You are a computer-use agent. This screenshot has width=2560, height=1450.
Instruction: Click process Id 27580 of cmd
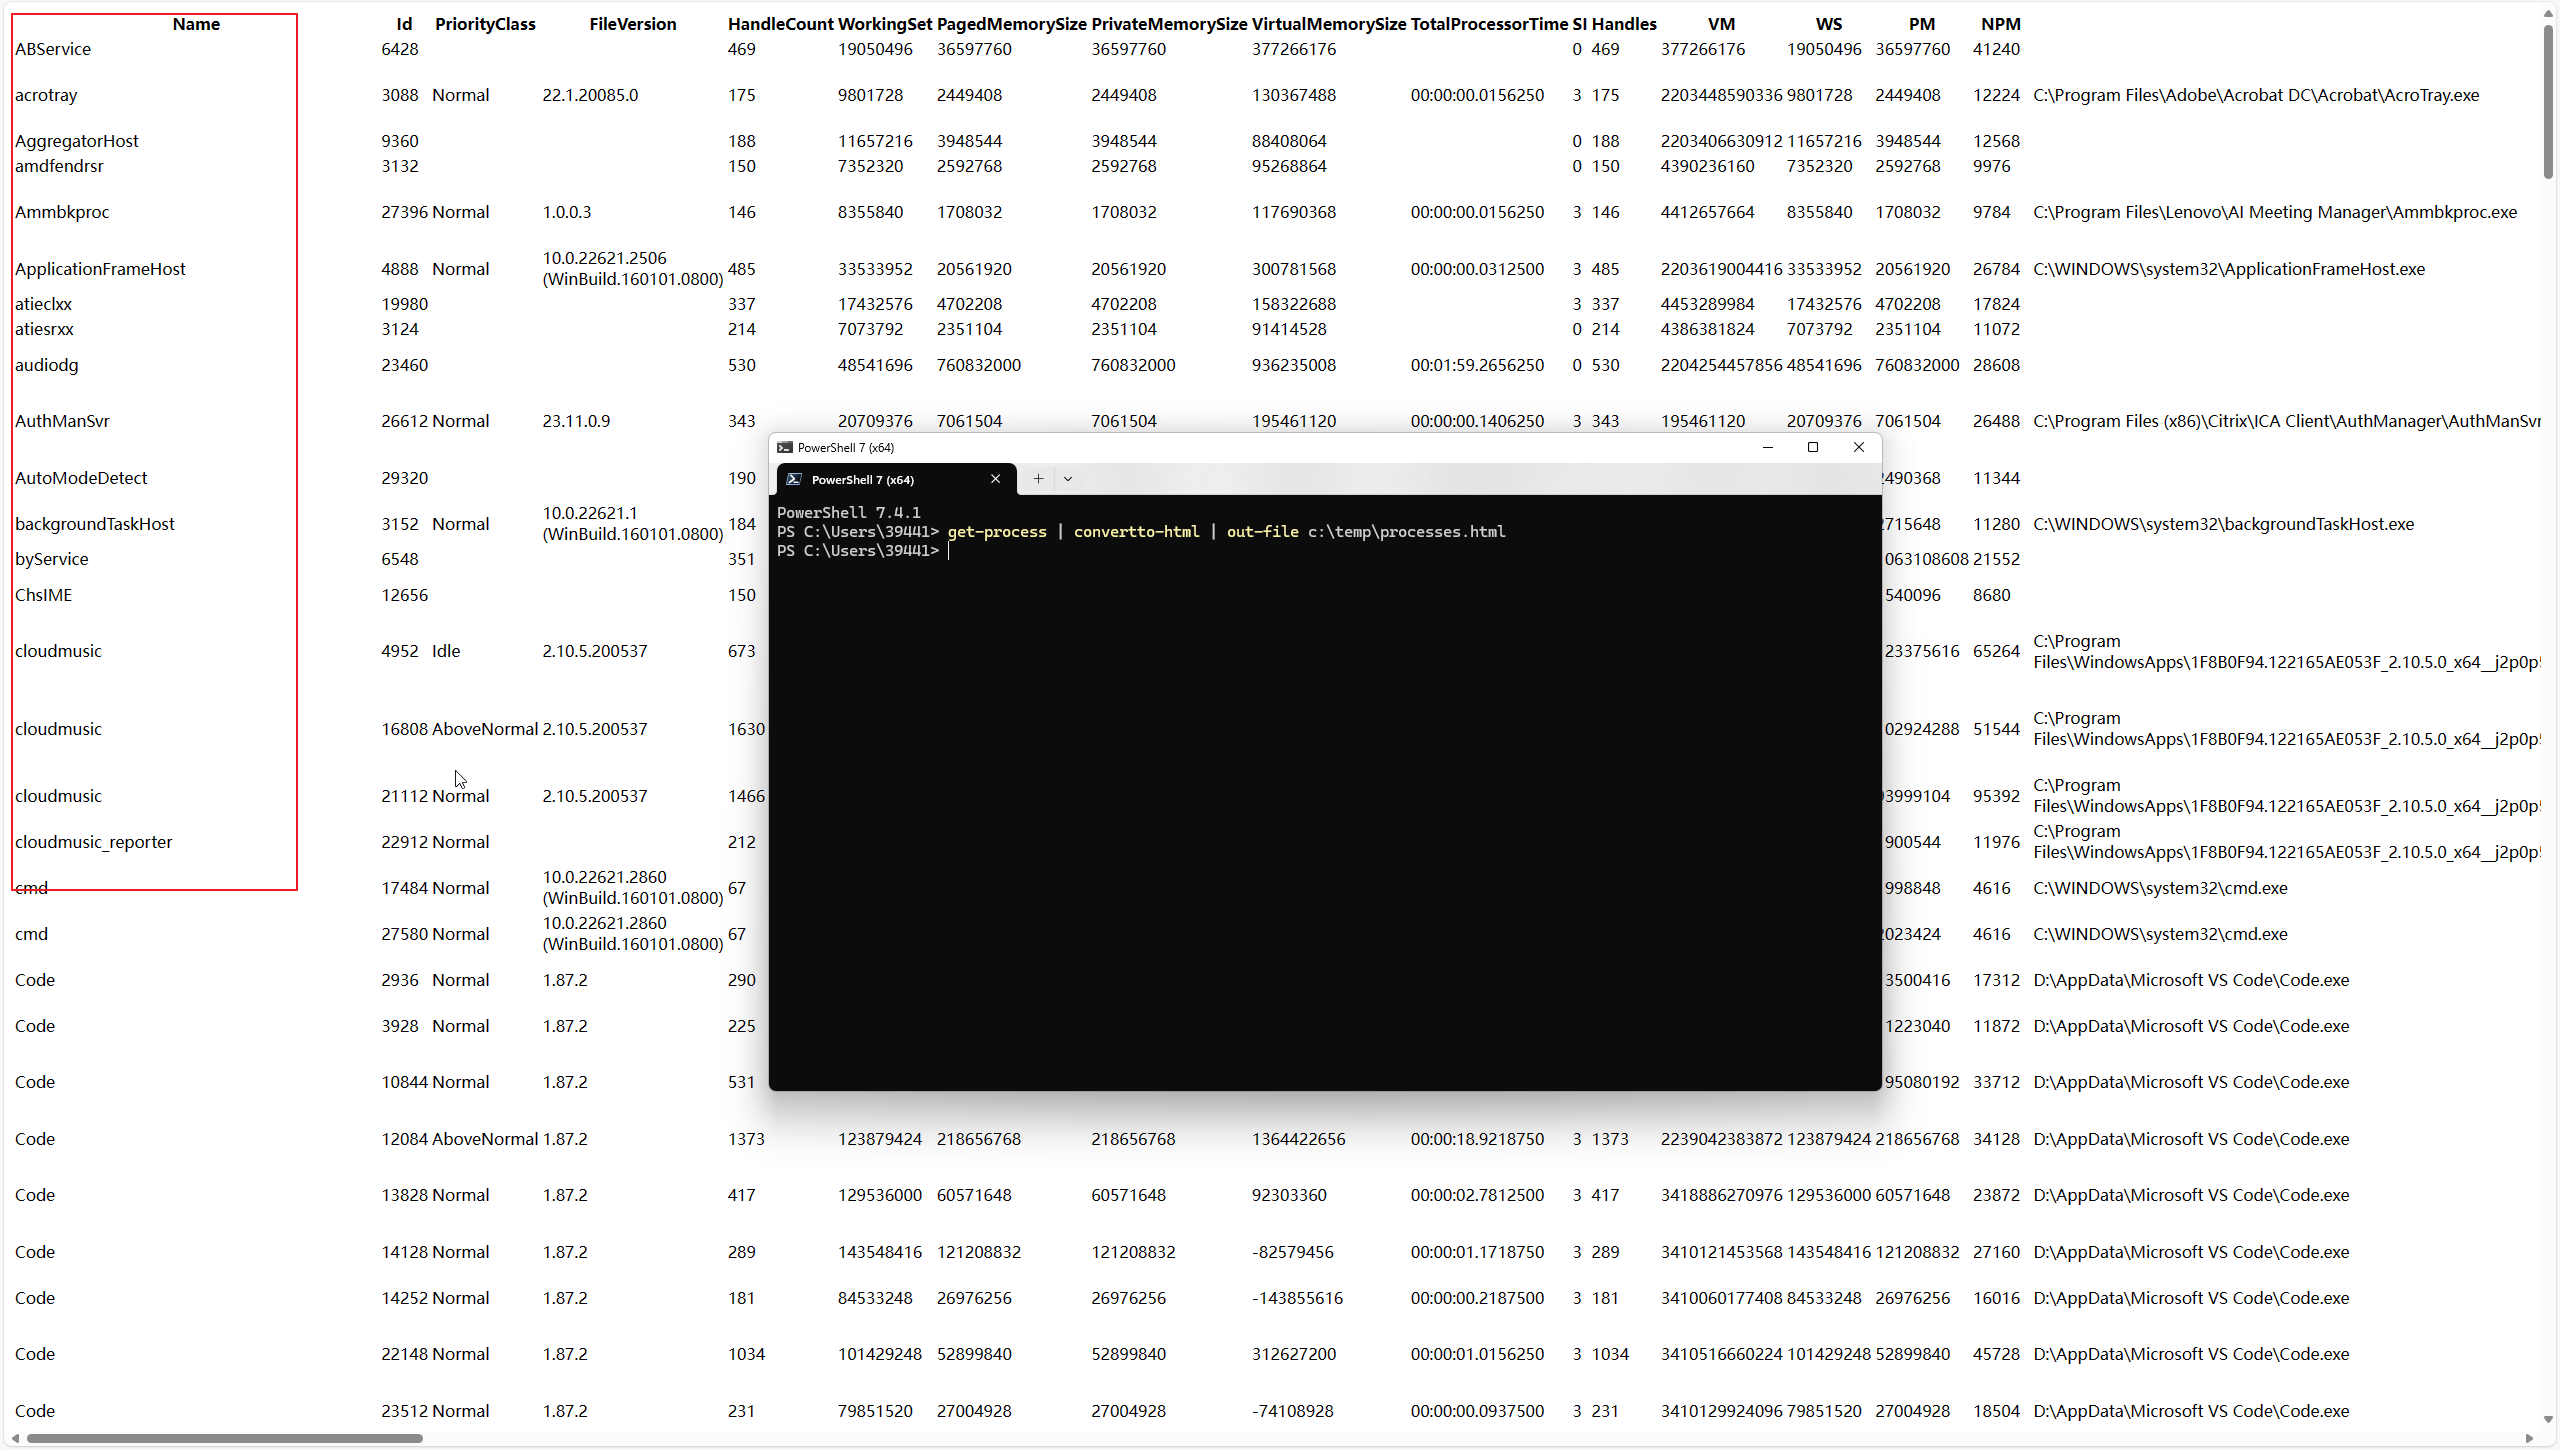point(404,934)
